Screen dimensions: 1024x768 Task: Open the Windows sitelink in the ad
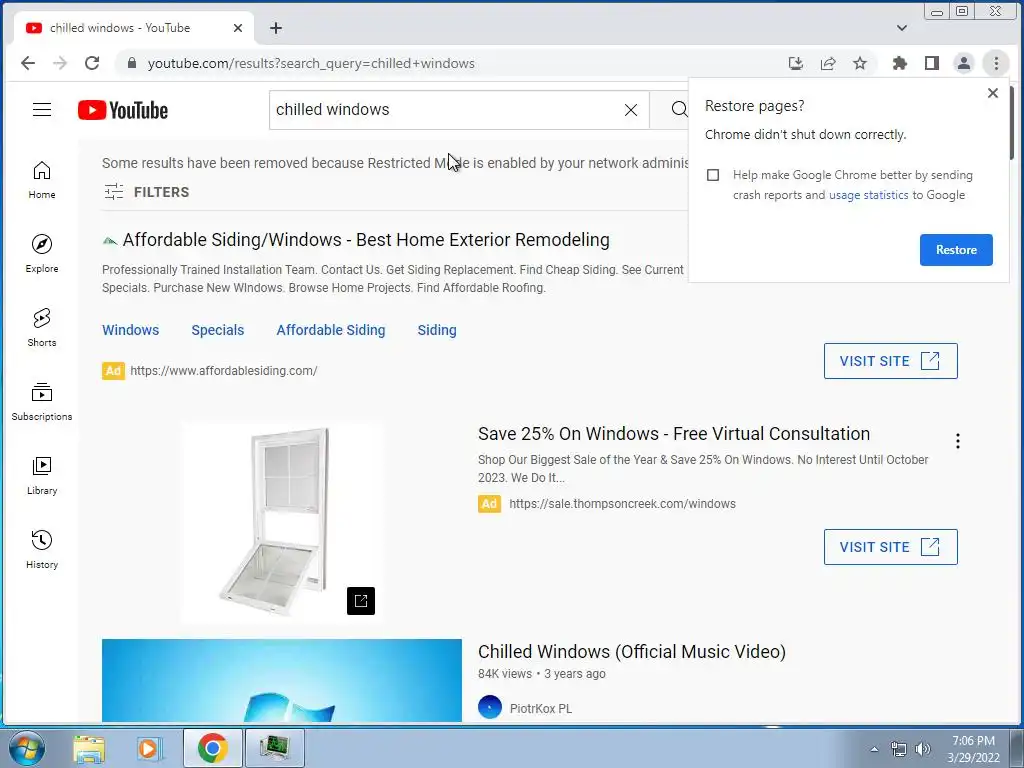(x=131, y=330)
